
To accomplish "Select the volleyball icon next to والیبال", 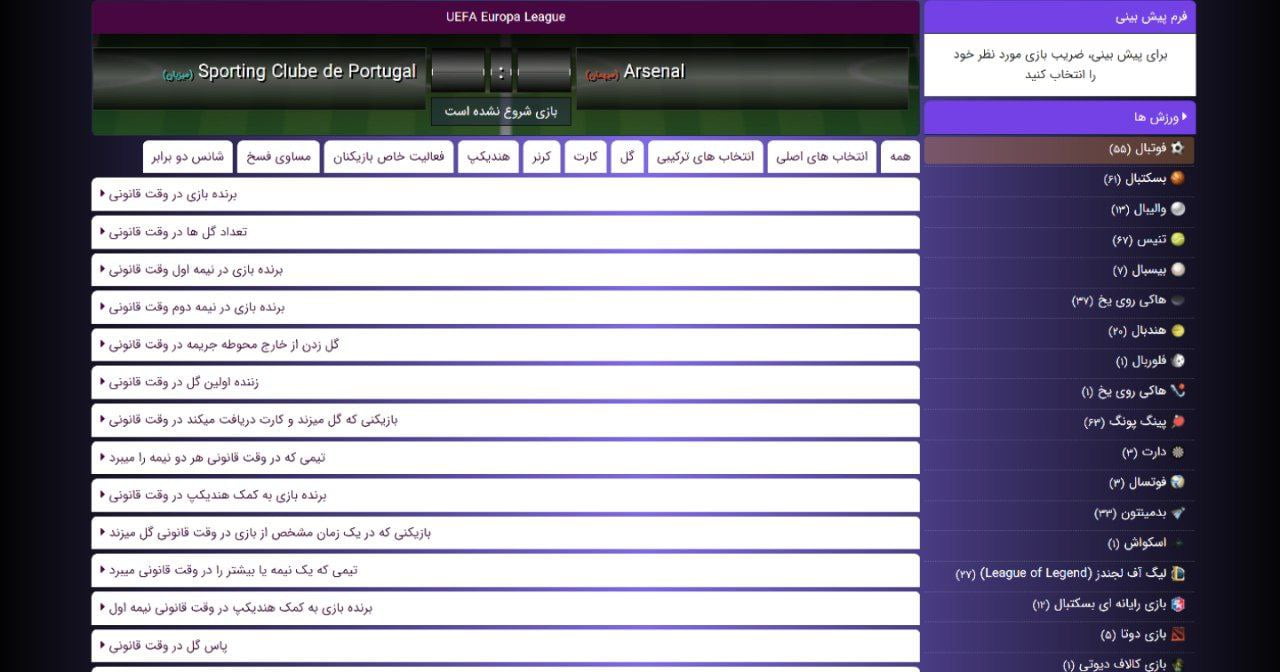I will pos(1177,209).
